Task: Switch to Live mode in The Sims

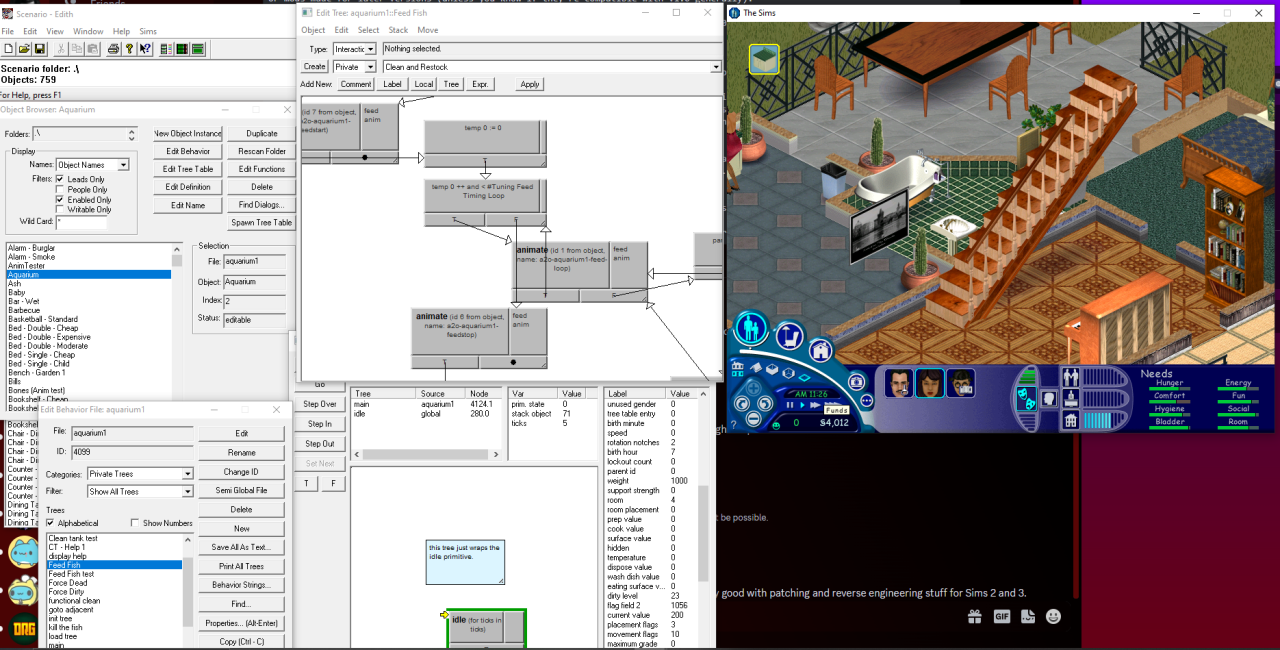Action: (x=752, y=327)
